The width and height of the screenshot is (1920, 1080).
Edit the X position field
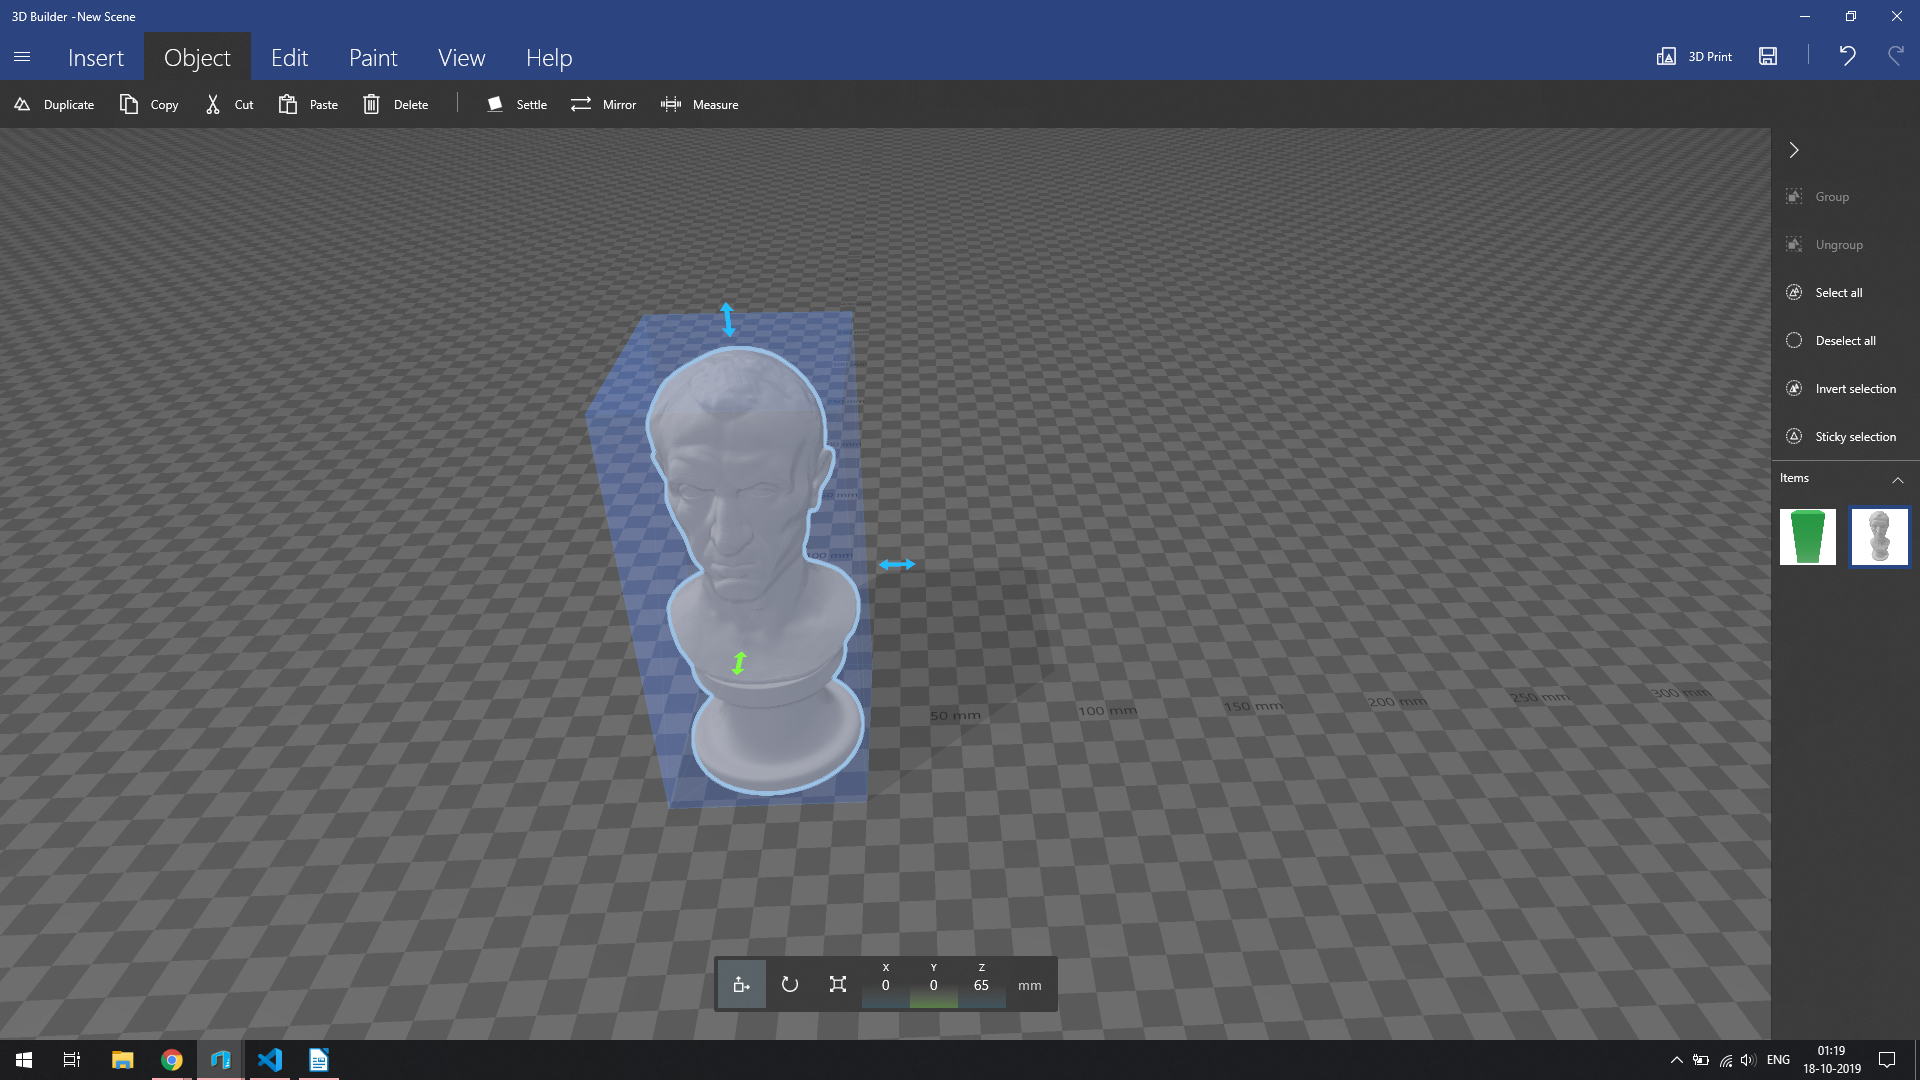885,985
